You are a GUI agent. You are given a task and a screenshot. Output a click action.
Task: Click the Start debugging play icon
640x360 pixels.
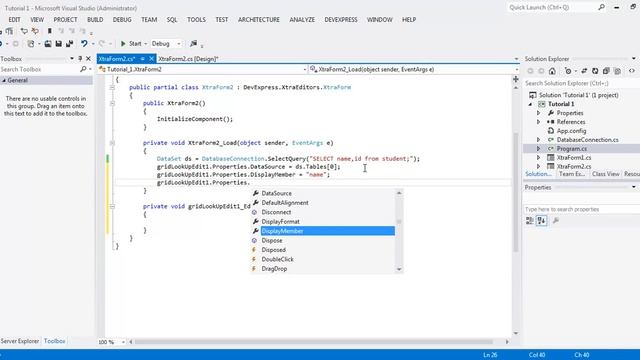point(123,44)
